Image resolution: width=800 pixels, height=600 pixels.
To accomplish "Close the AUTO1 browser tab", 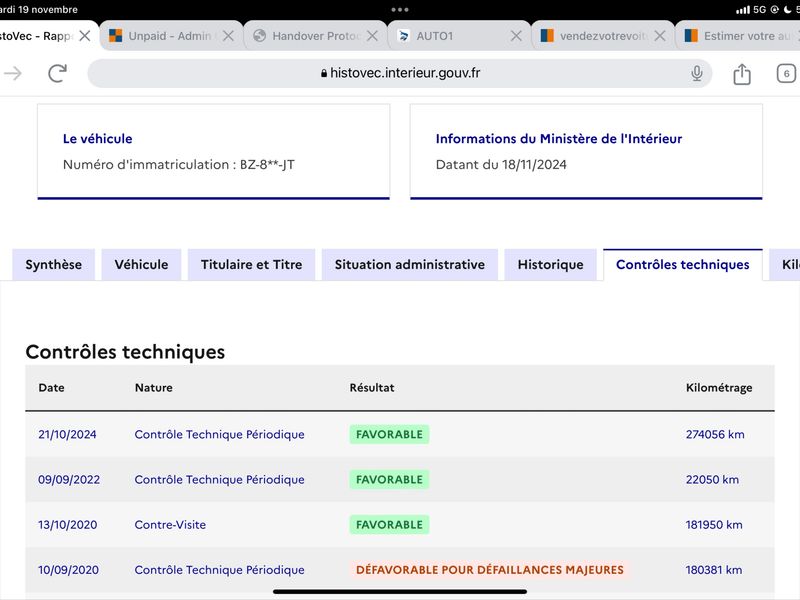I will (x=516, y=36).
